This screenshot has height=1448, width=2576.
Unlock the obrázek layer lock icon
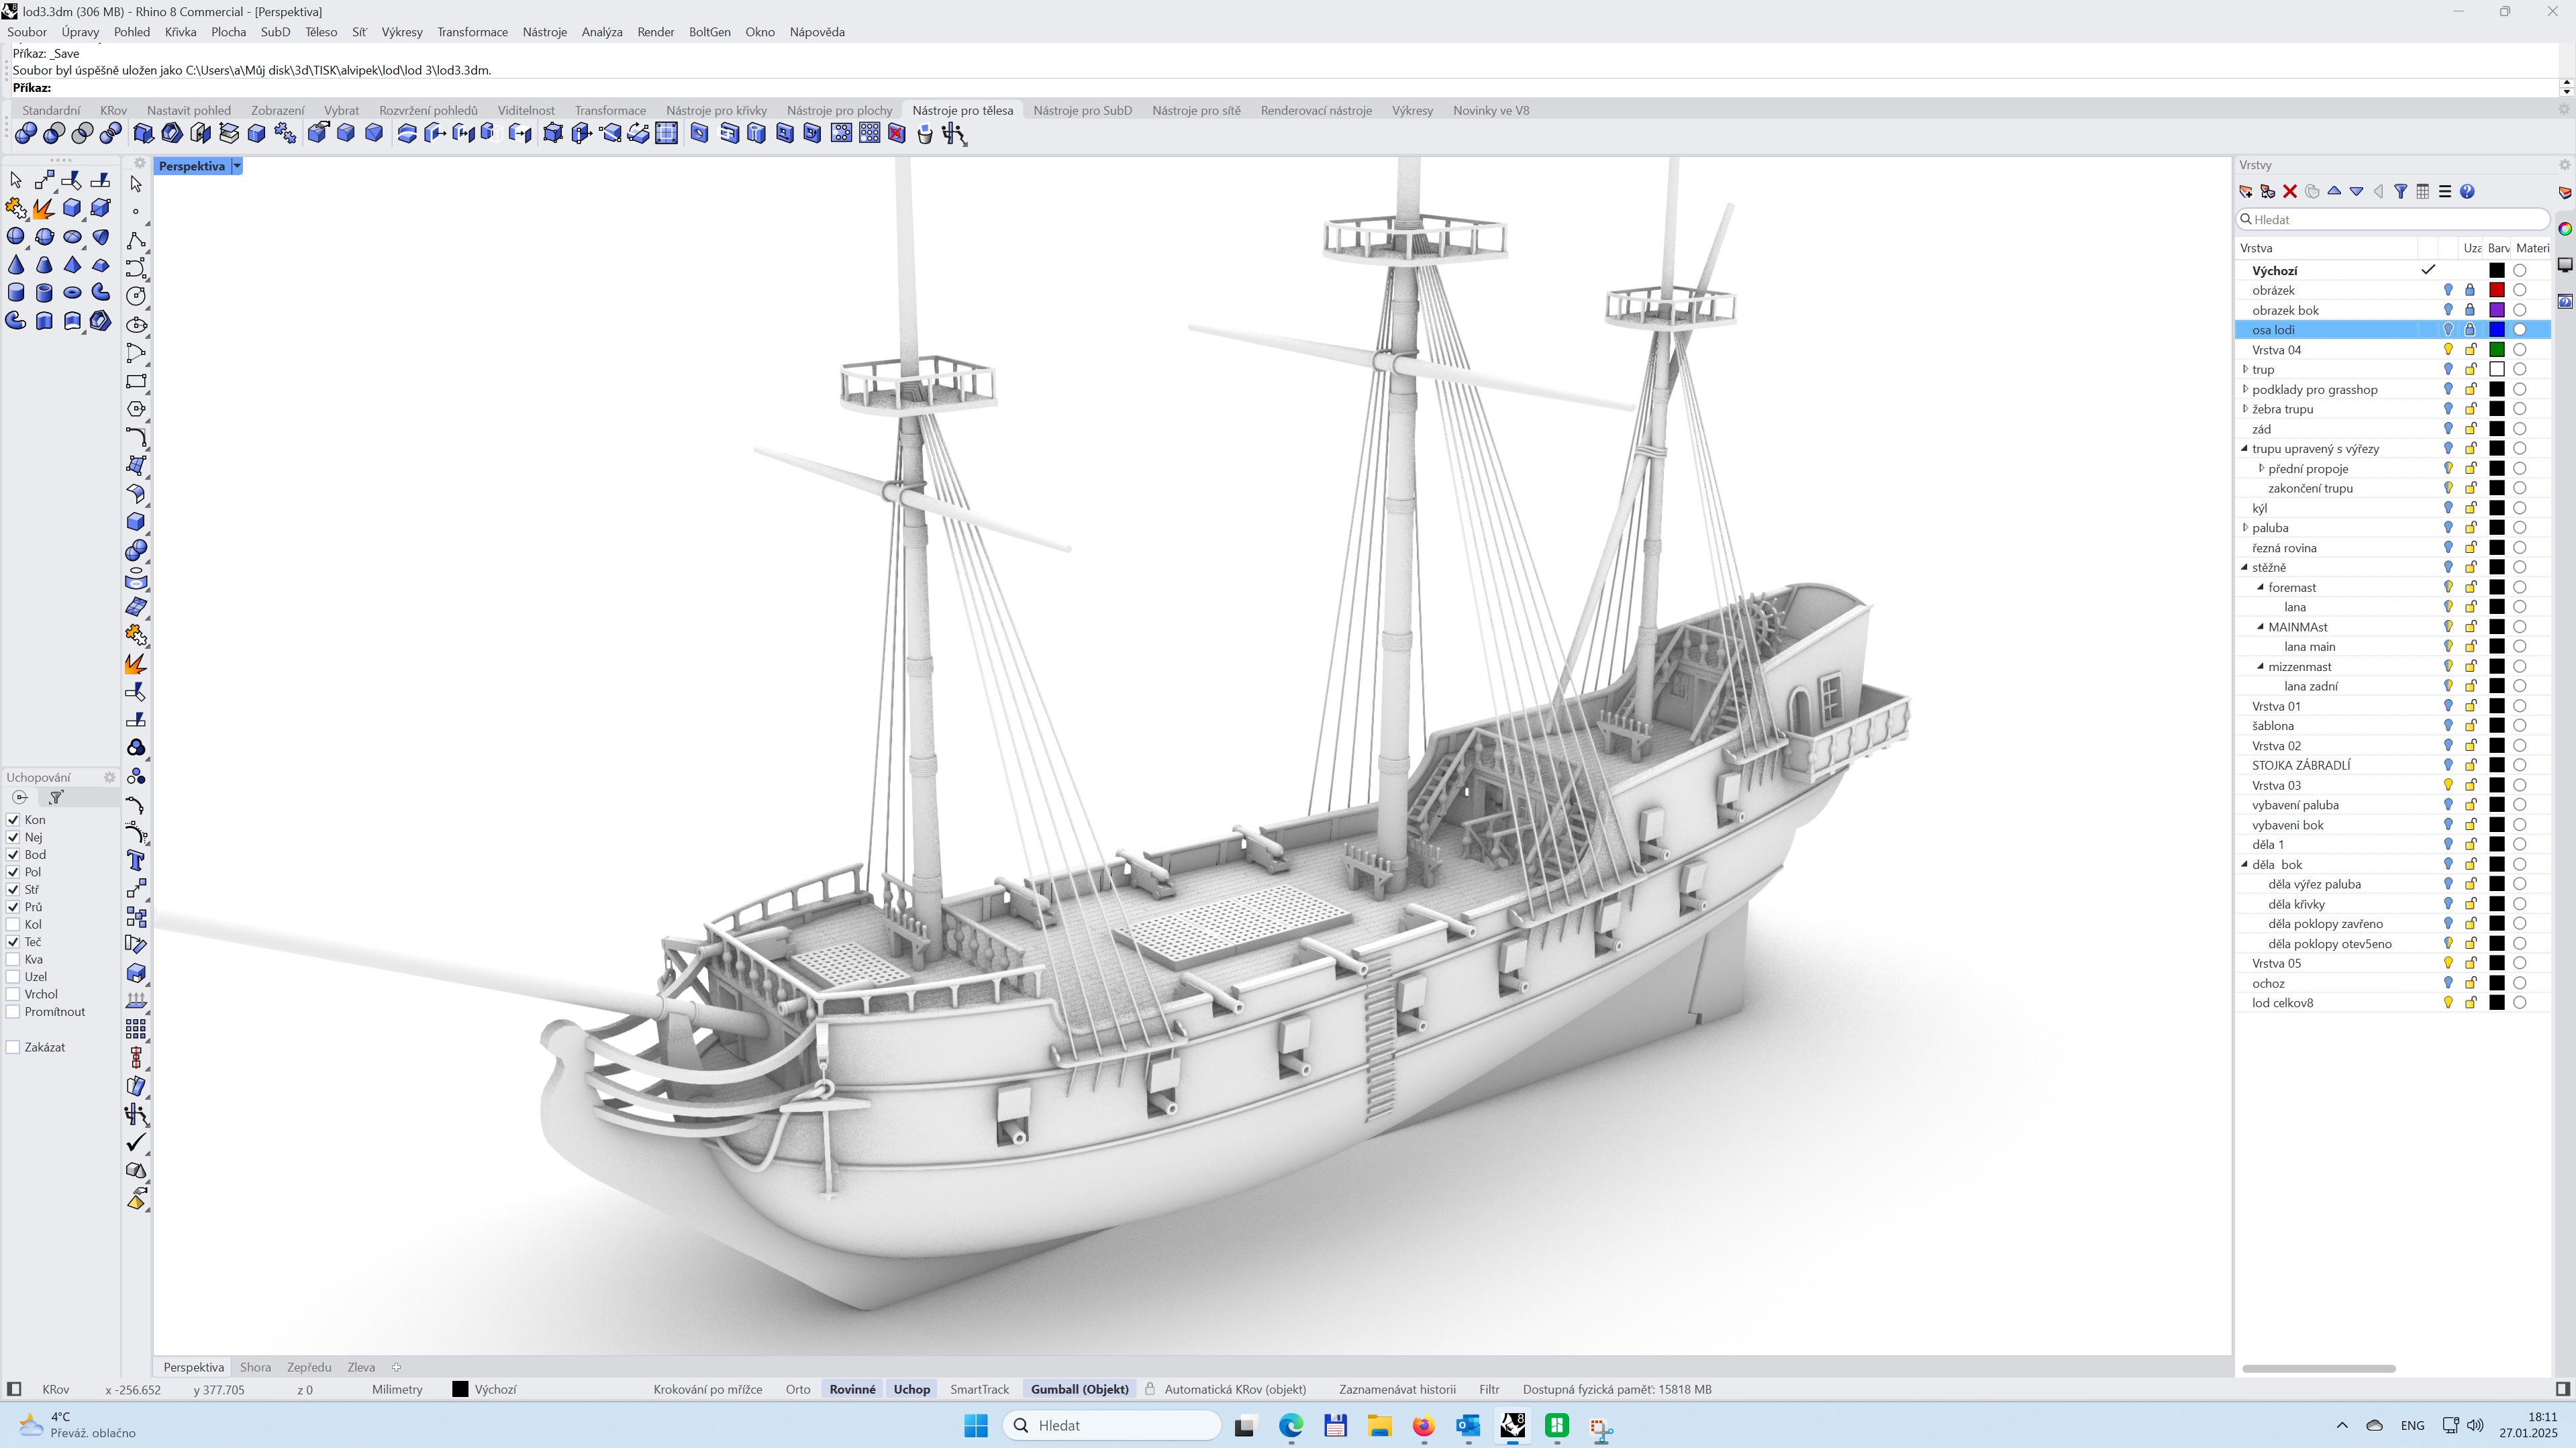(x=2470, y=290)
